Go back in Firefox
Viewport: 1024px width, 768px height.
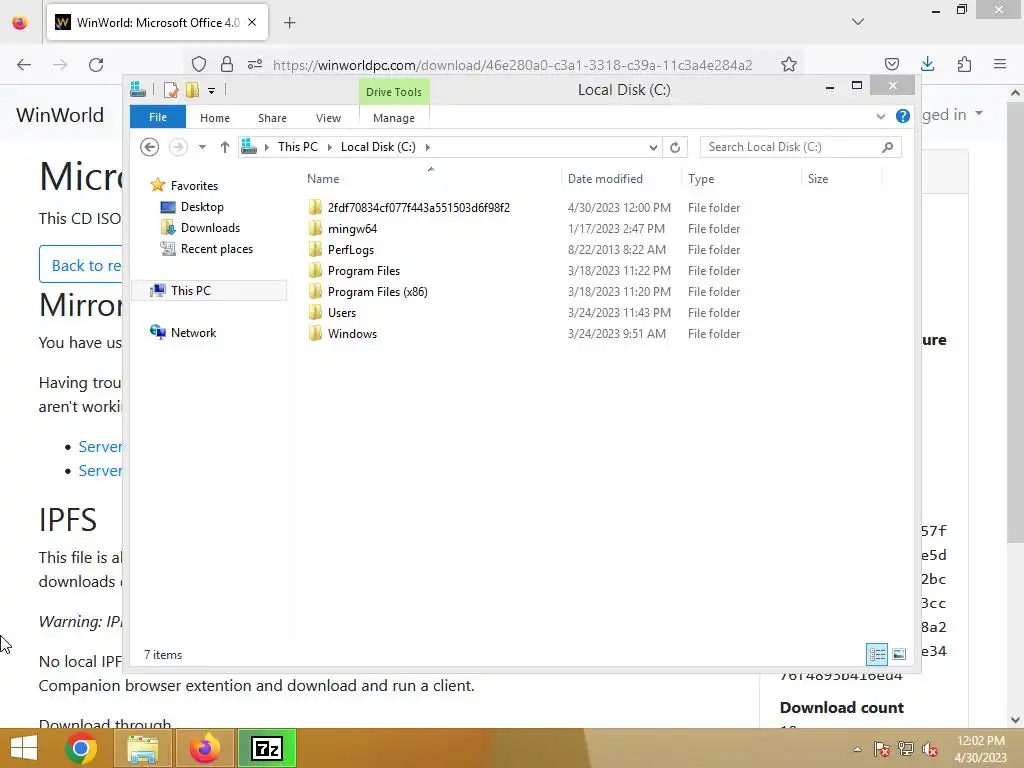pyautogui.click(x=24, y=64)
